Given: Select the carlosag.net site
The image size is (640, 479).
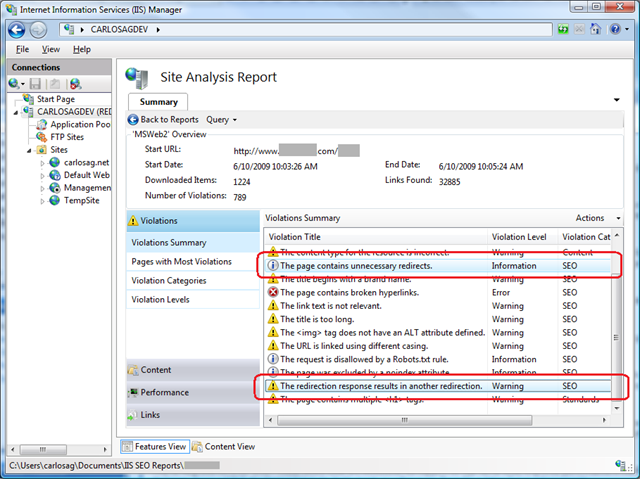Looking at the screenshot, I should coord(87,162).
